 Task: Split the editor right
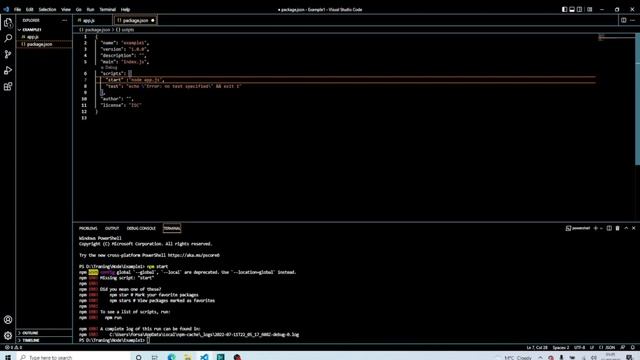pos(623,20)
